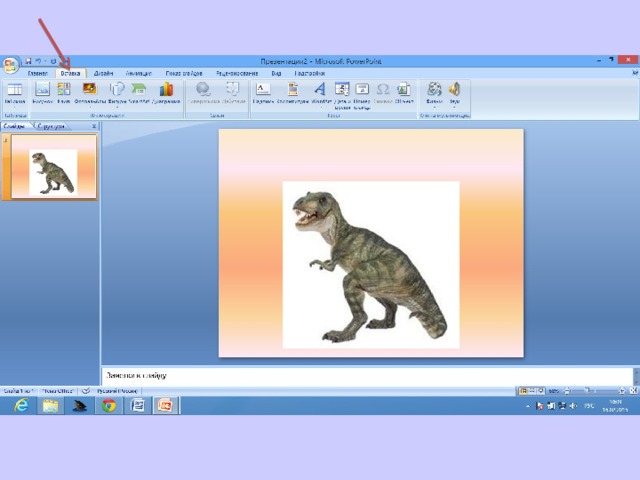Insert a sound (Звук)
Screen dimensions: 640x480
454,94
